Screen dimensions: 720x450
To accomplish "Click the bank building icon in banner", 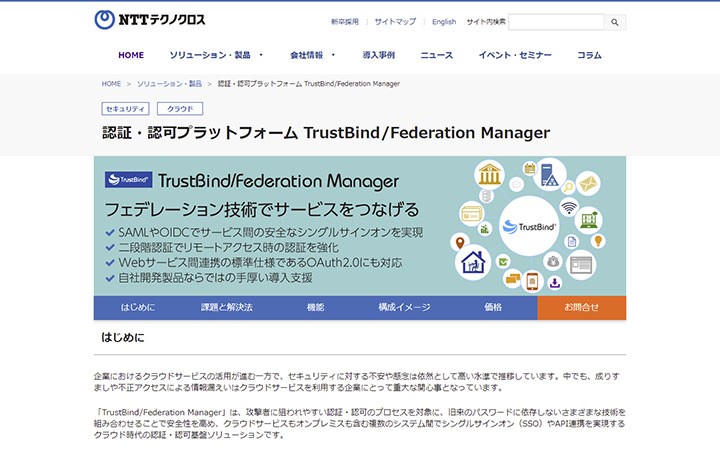I will tap(491, 176).
